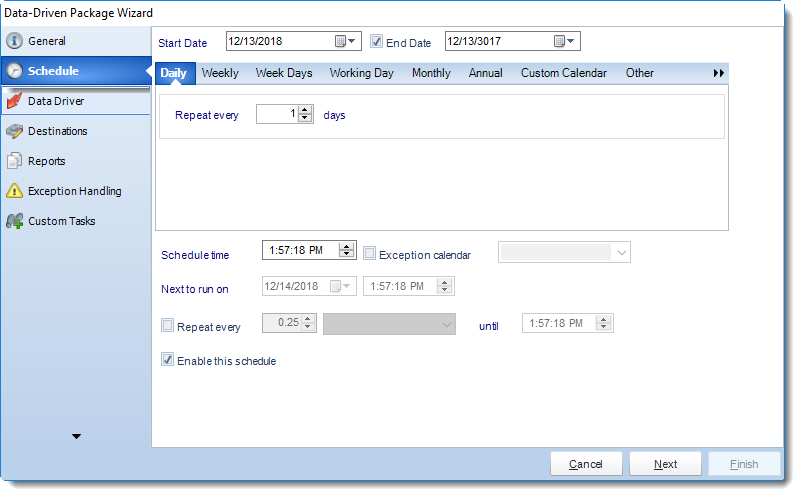The width and height of the screenshot is (800, 496).
Task: Go to the Custom Tasks section
Action: point(76,221)
